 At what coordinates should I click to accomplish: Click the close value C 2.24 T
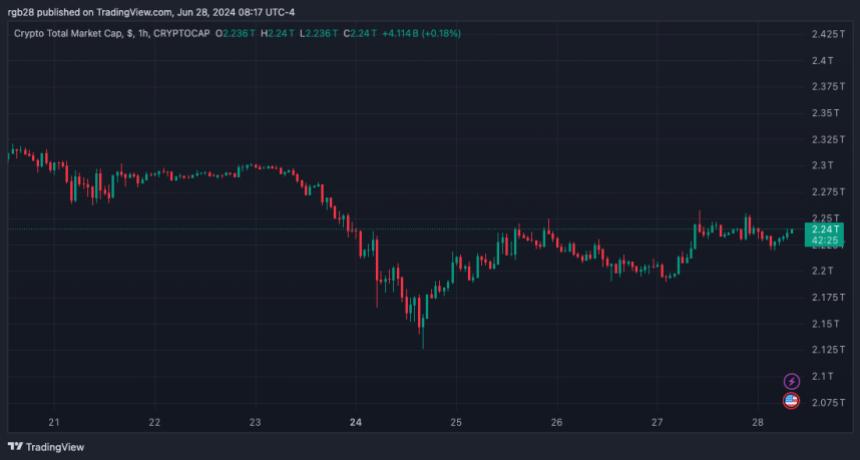click(x=360, y=33)
